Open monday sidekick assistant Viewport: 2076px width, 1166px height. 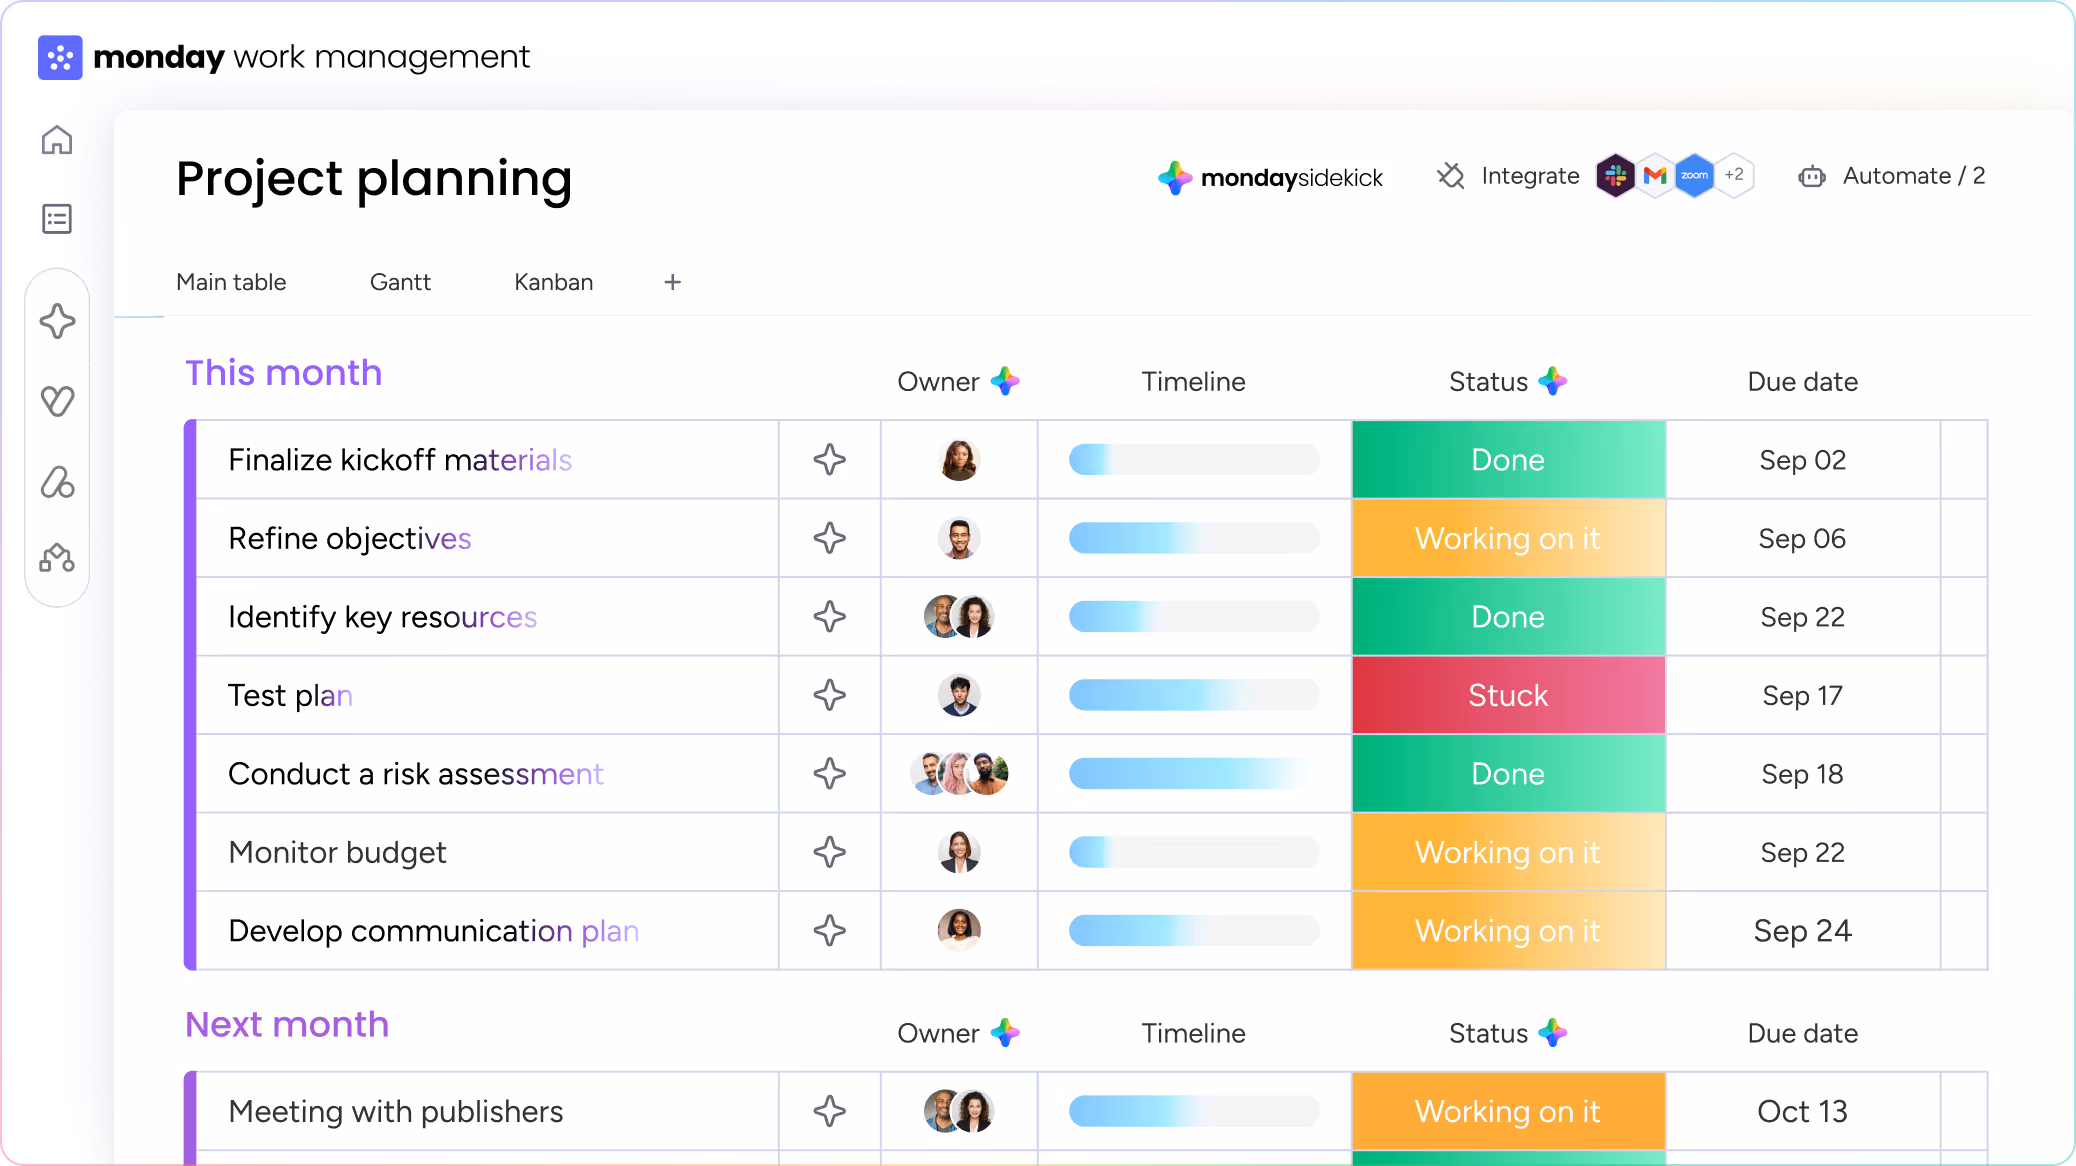[x=1271, y=178]
